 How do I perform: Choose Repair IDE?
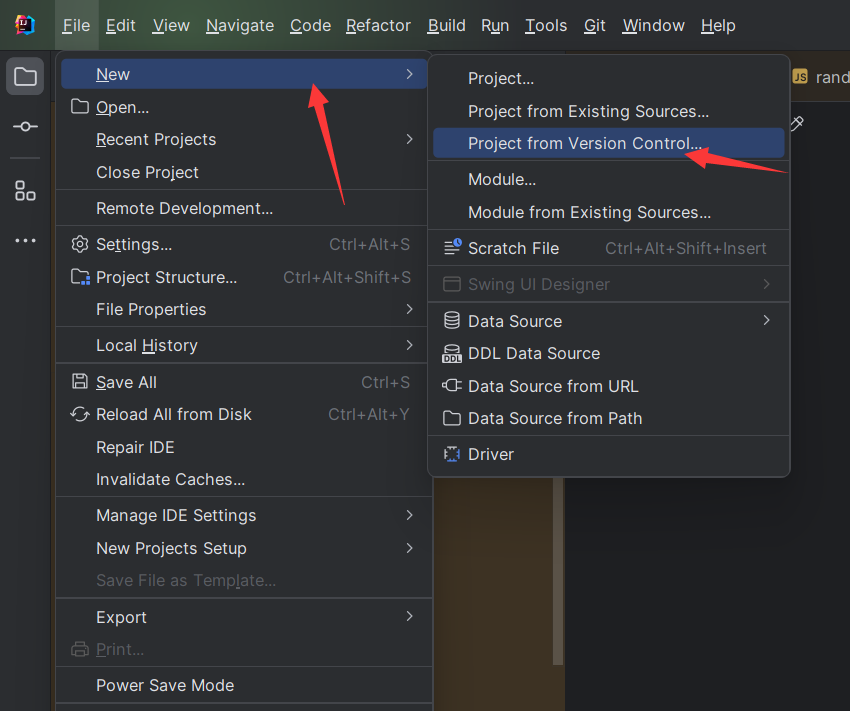(x=244, y=447)
